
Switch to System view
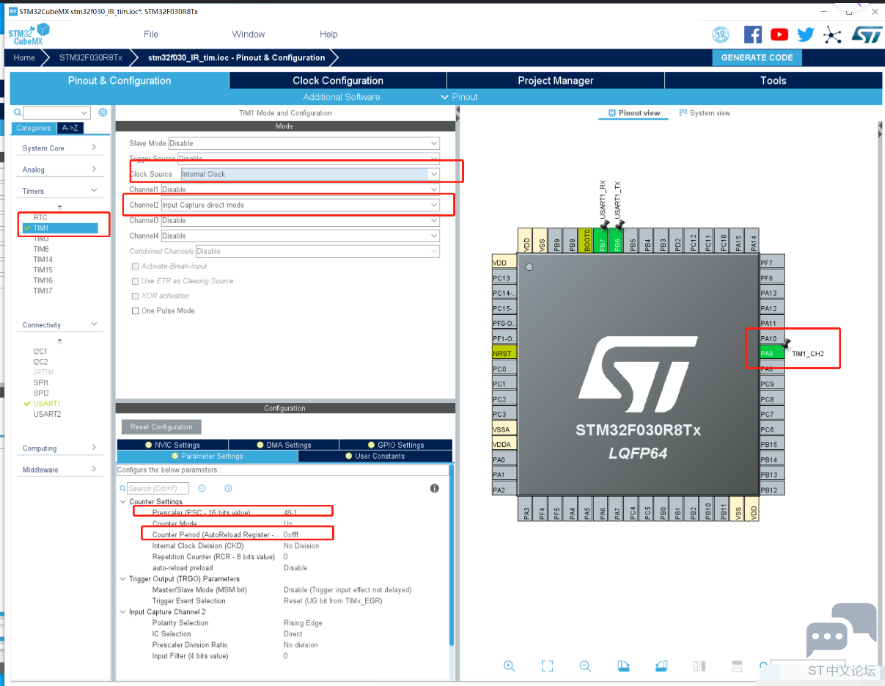pyautogui.click(x=704, y=113)
